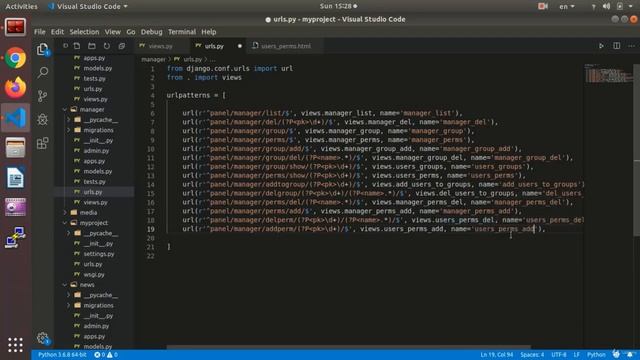Click the manager breadcrumb segment
Image resolution: width=640 pixels, height=360 pixels.
click(x=153, y=60)
